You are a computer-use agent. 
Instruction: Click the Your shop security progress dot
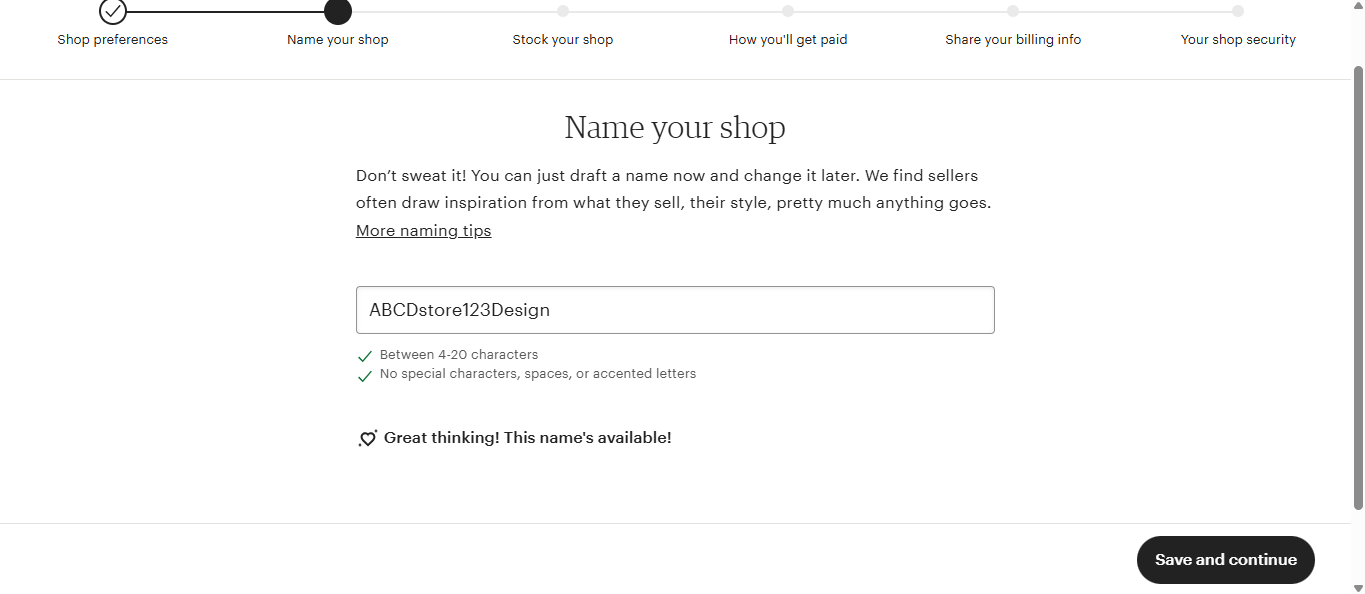click(x=1237, y=12)
